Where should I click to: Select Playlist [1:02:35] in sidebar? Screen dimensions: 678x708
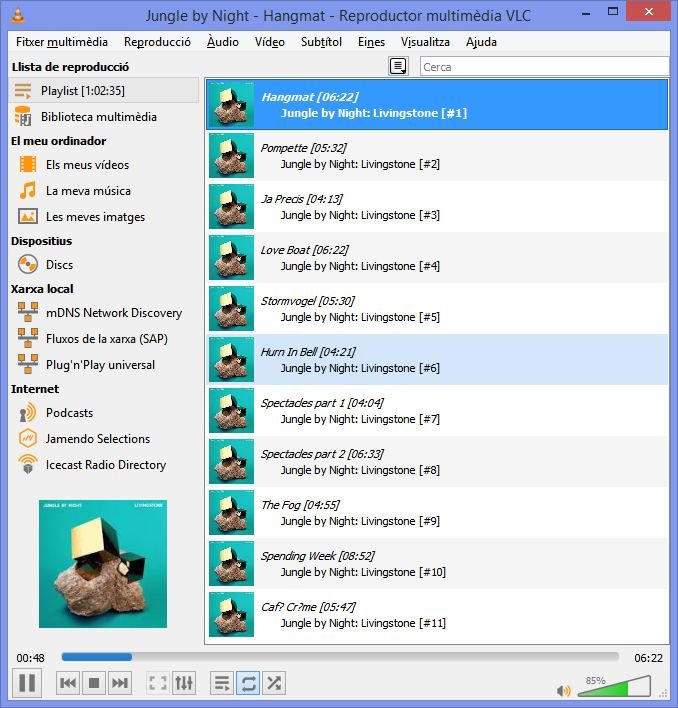(x=104, y=90)
